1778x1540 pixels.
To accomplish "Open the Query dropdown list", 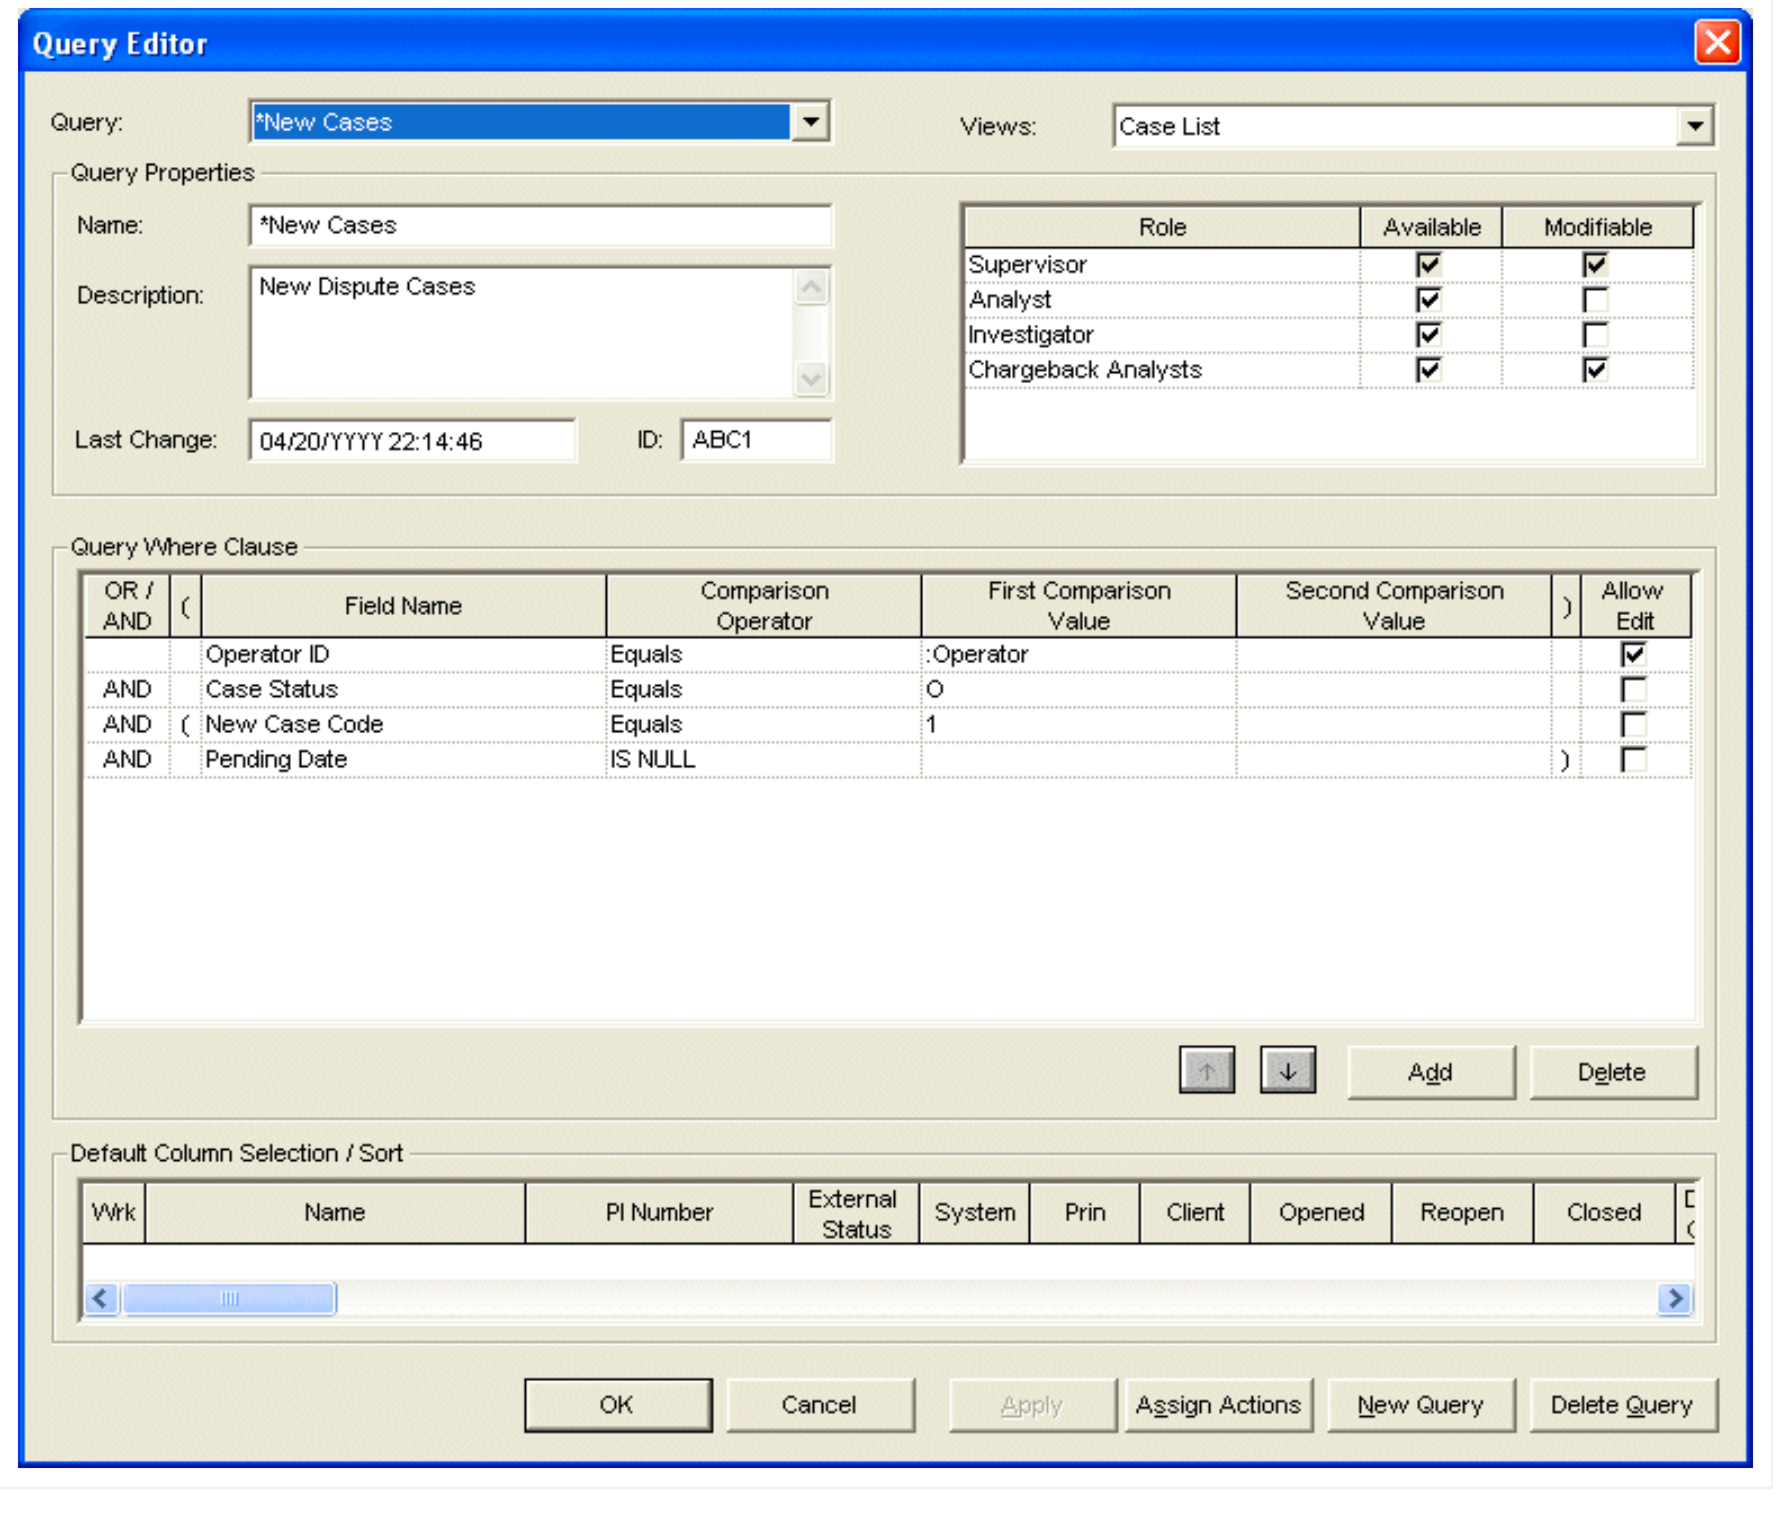I will [810, 122].
